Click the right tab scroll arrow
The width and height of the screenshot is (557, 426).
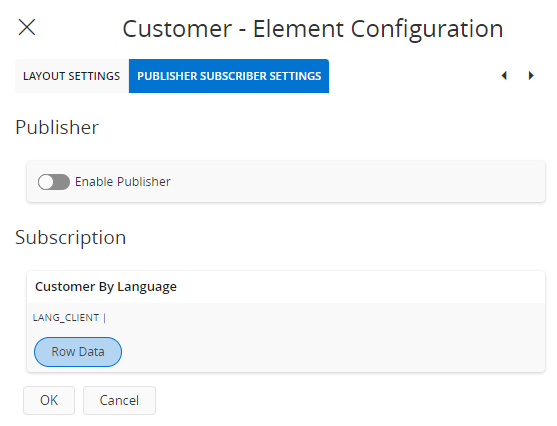tap(531, 76)
